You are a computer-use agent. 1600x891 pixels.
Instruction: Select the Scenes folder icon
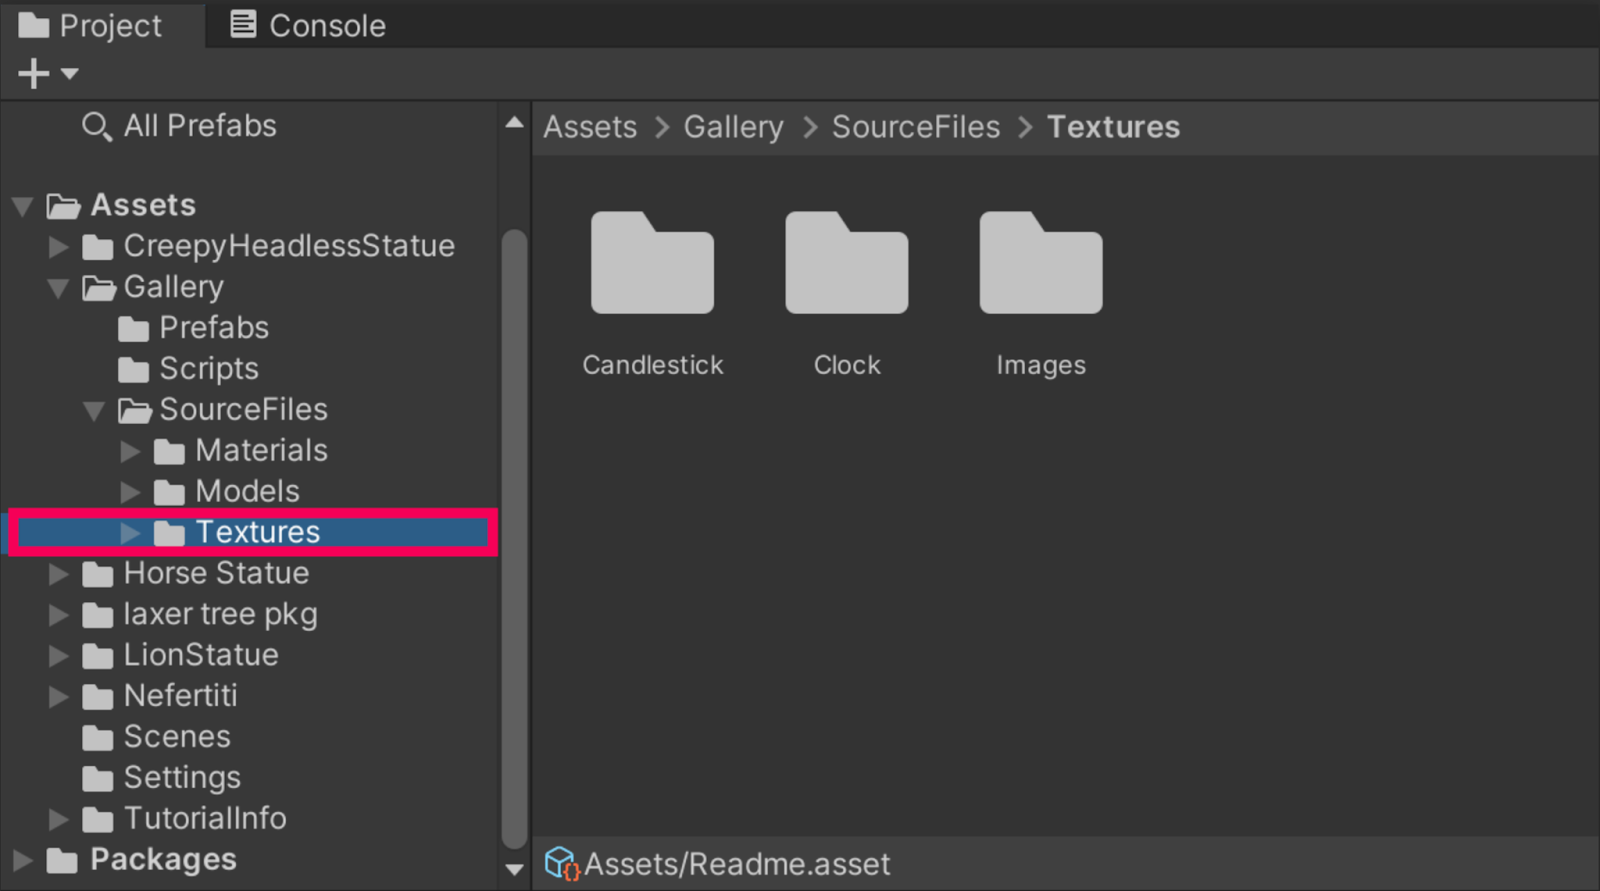pos(97,738)
